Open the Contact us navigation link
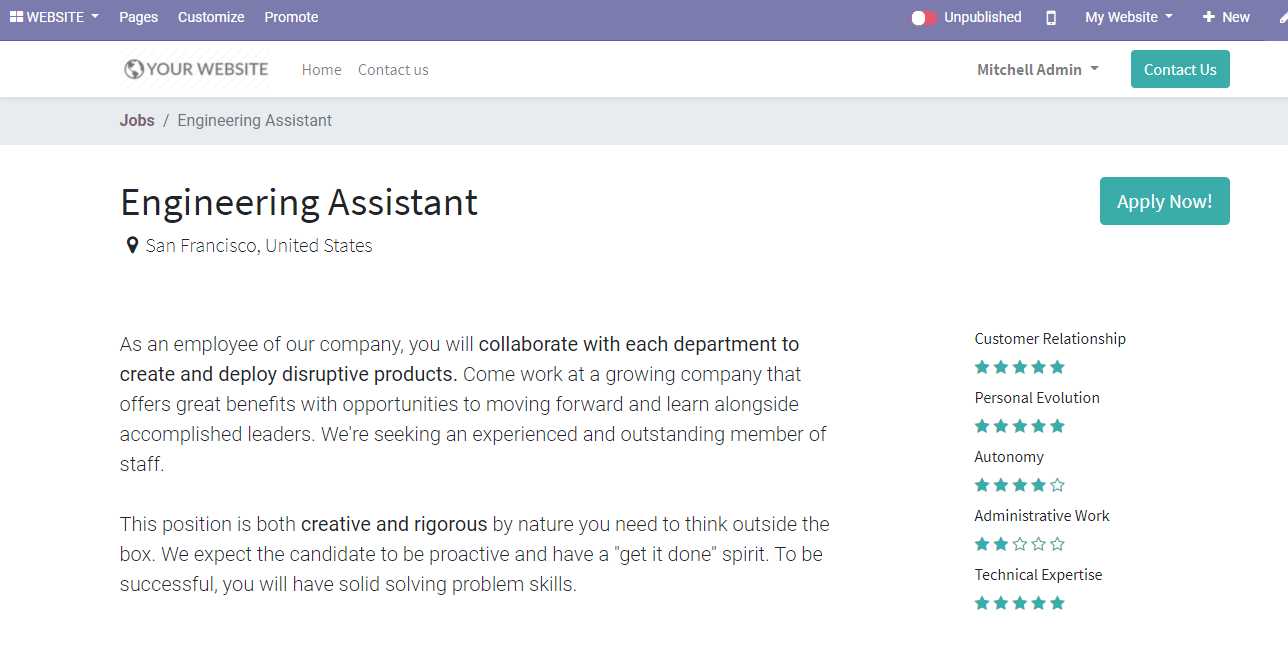Image resolution: width=1288 pixels, height=646 pixels. coord(393,69)
